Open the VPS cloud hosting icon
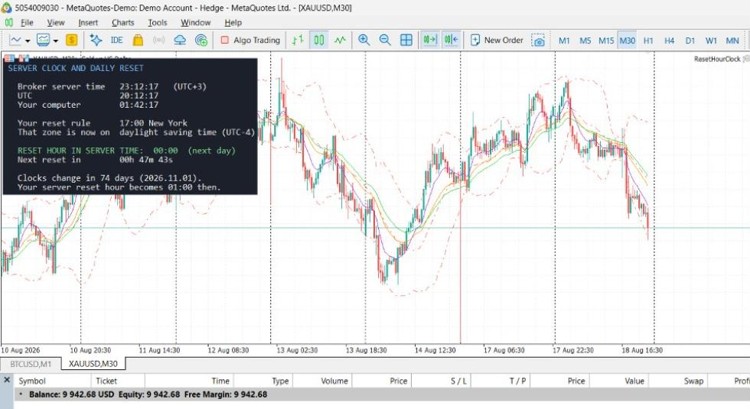This screenshot has width=750, height=409. point(180,40)
